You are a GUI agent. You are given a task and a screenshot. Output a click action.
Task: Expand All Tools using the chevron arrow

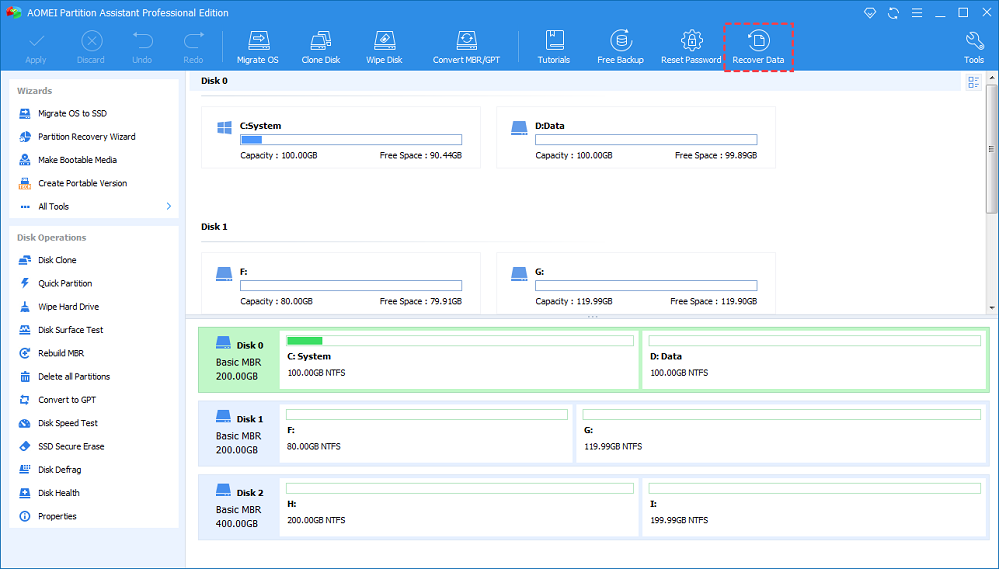[169, 206]
